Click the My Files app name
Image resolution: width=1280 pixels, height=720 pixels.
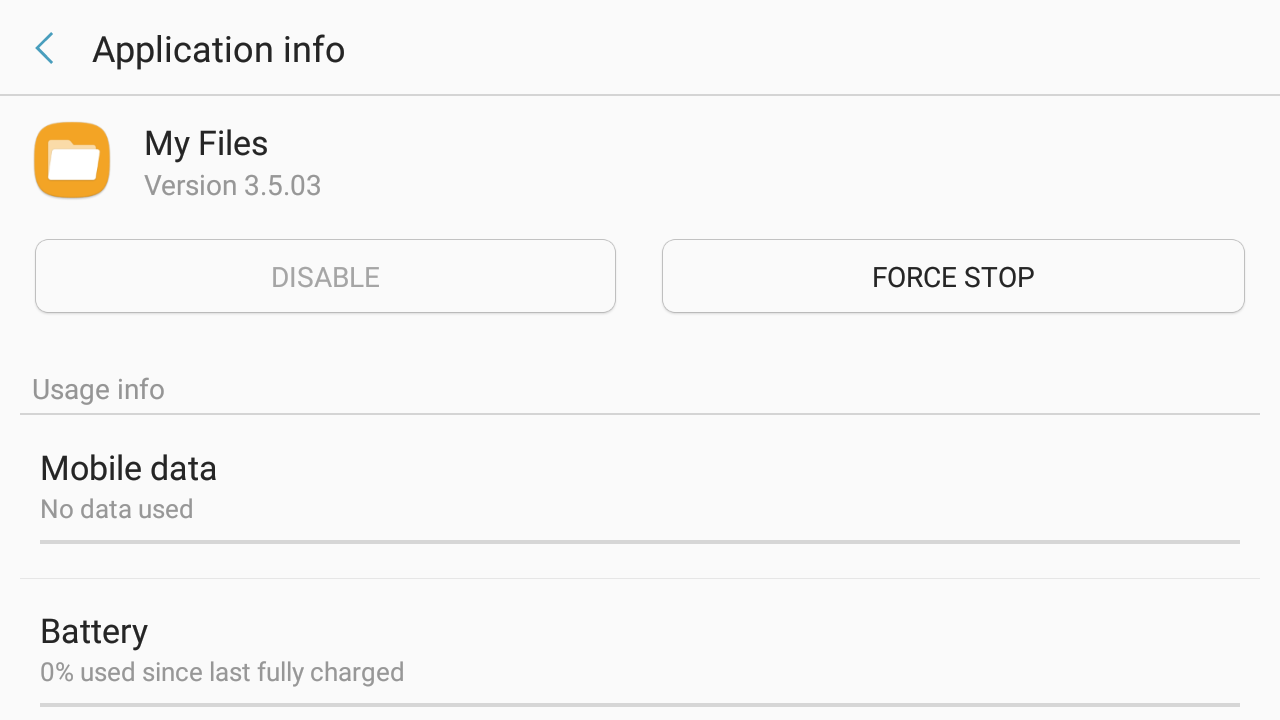coord(206,144)
